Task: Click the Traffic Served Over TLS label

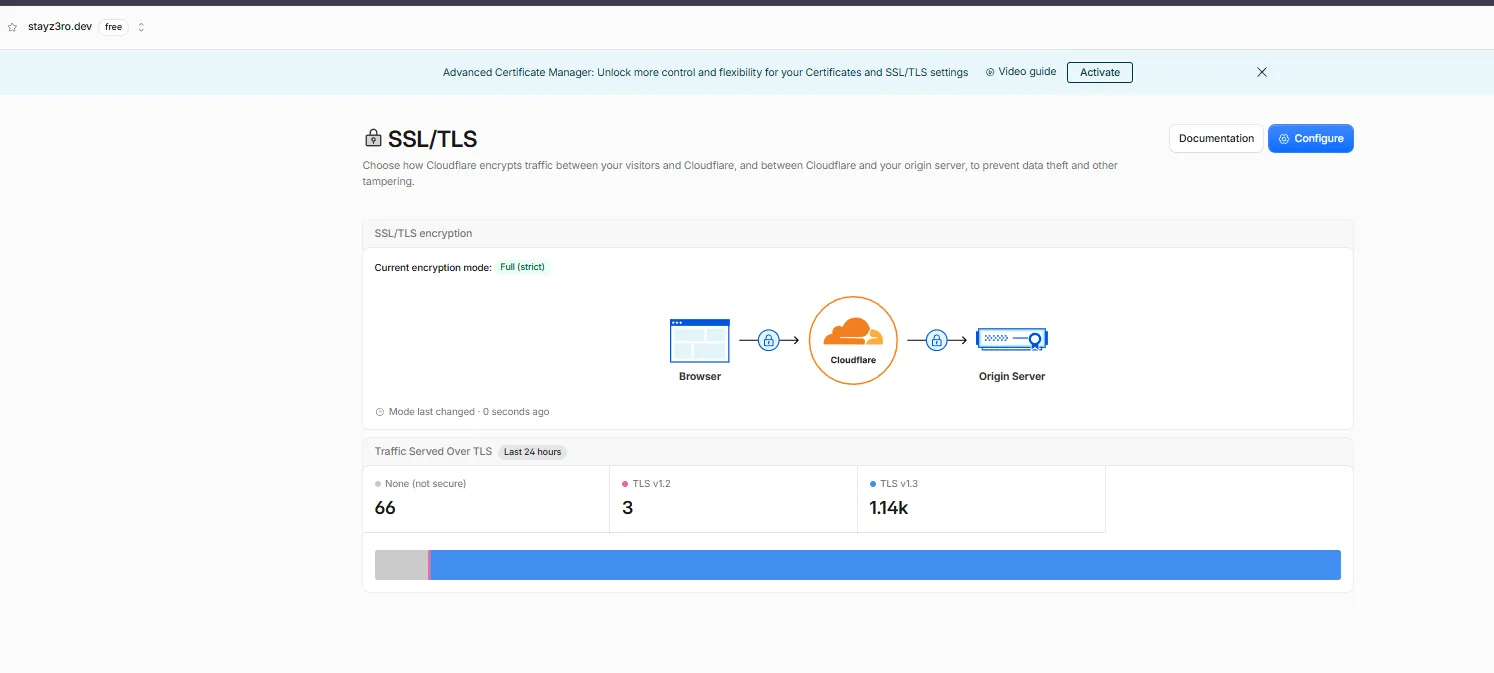Action: (x=433, y=452)
